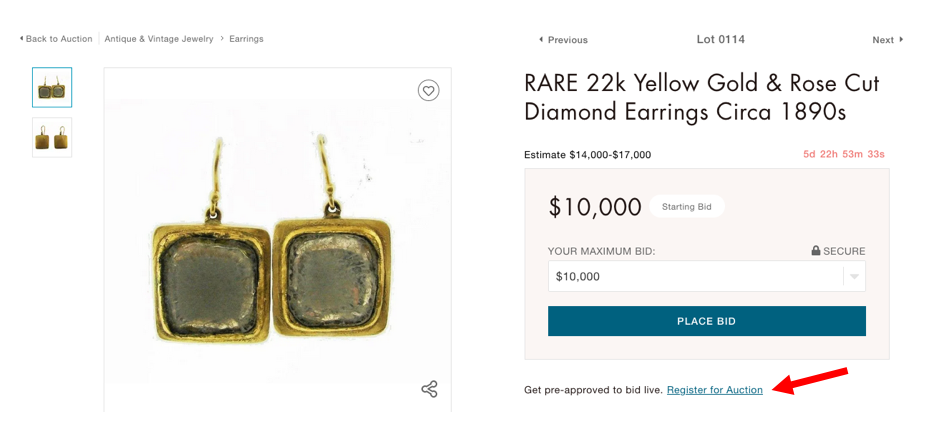
Task: Open Antique & Vintage Jewelry category
Action: [x=159, y=39]
